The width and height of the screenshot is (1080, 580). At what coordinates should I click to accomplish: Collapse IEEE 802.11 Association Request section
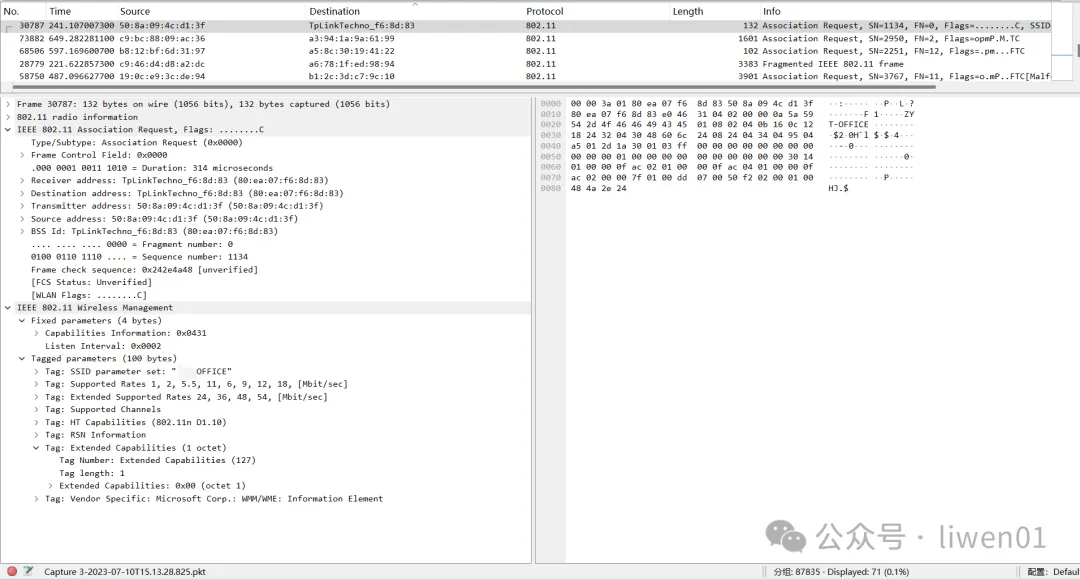click(x=9, y=130)
